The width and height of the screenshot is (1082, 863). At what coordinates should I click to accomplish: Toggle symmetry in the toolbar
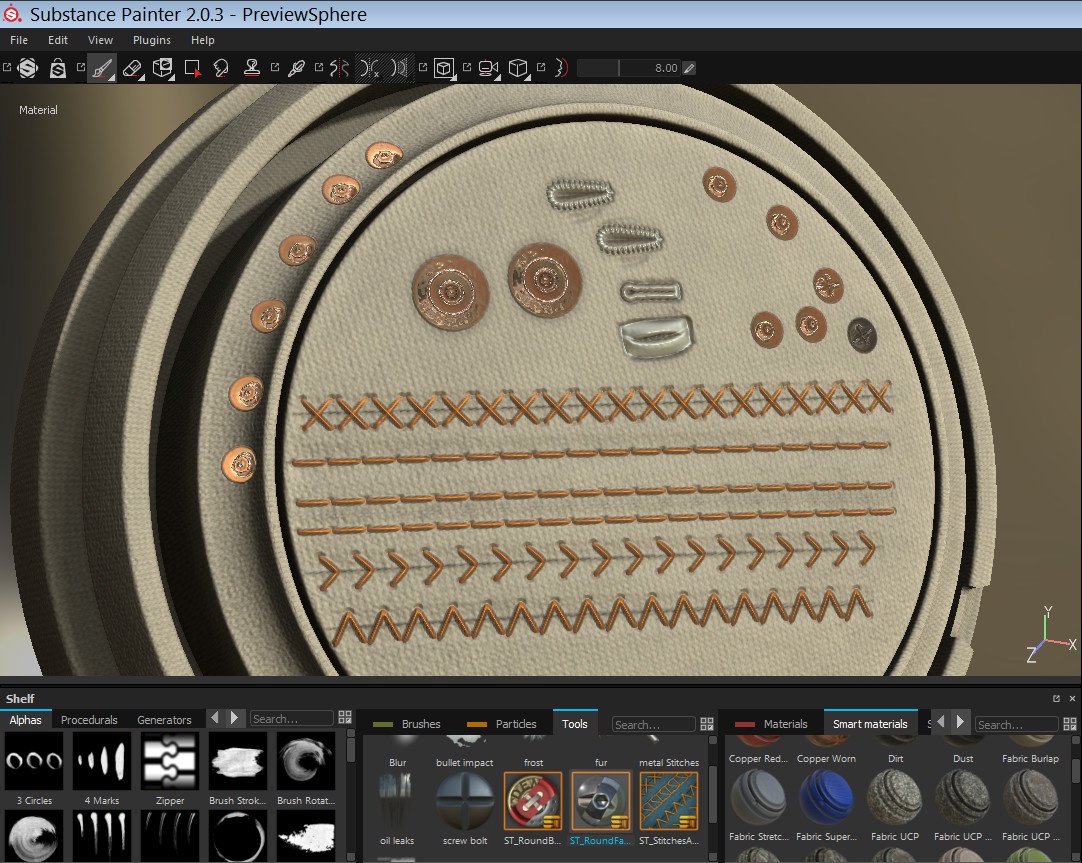340,68
